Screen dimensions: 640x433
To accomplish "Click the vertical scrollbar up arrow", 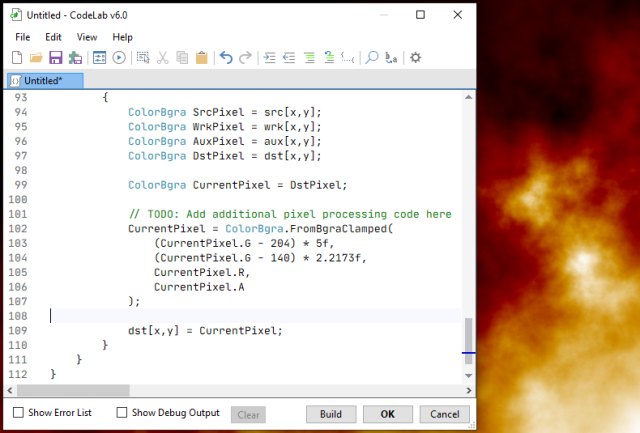I will [469, 97].
